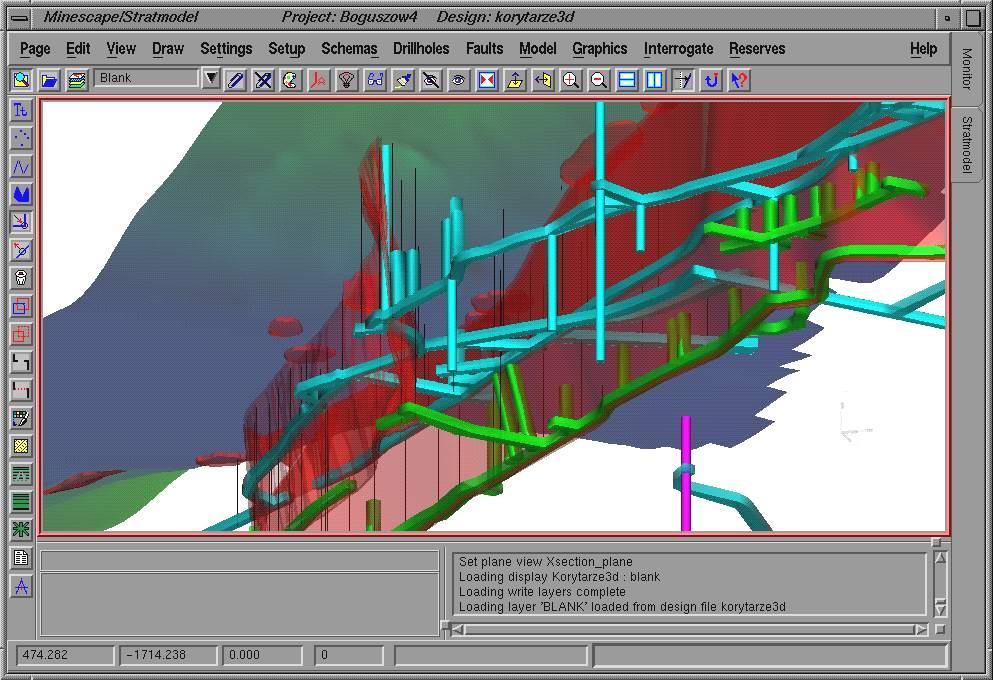The image size is (993, 680).
Task: Click the blue compass divider tool
Action: click(x=21, y=586)
